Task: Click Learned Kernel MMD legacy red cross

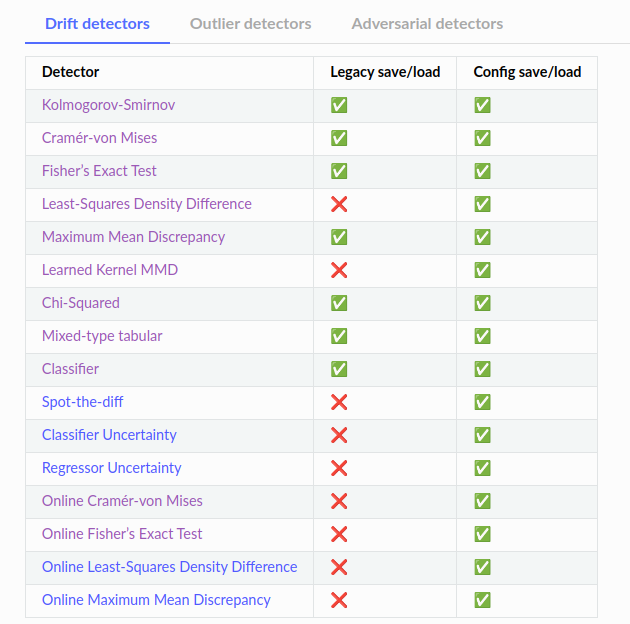Action: pos(339,270)
